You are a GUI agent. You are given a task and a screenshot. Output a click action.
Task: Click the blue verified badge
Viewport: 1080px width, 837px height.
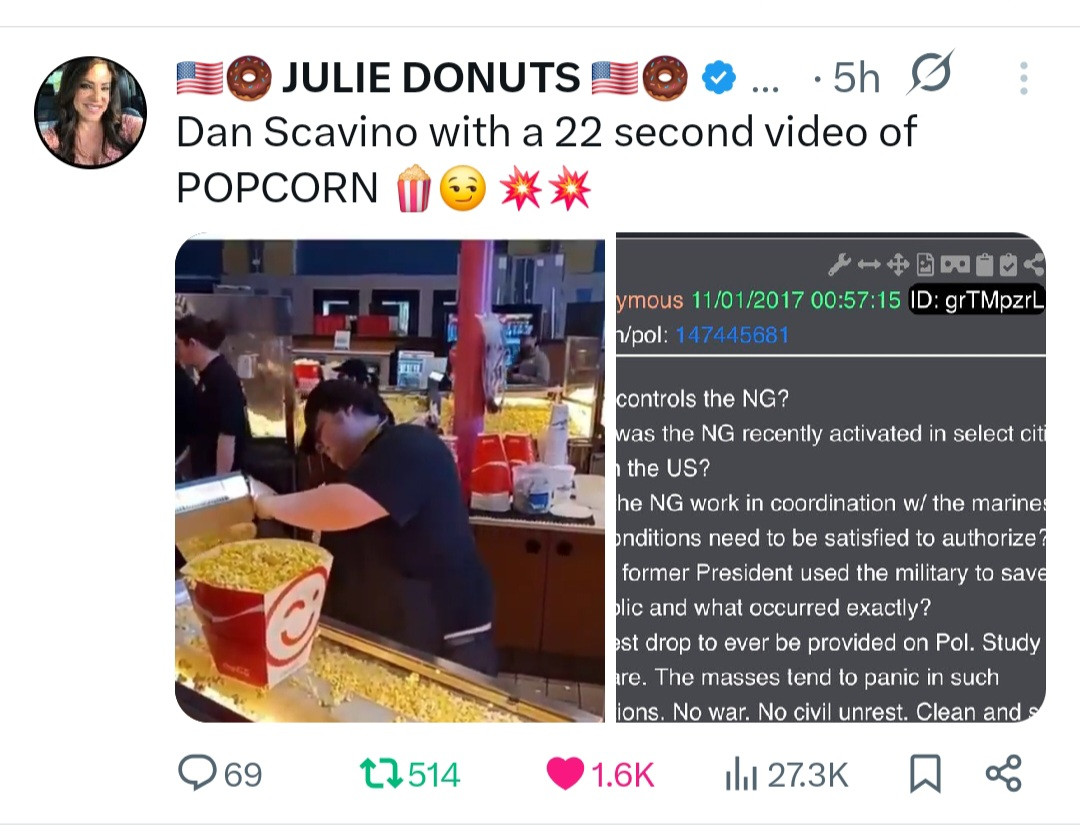point(718,77)
